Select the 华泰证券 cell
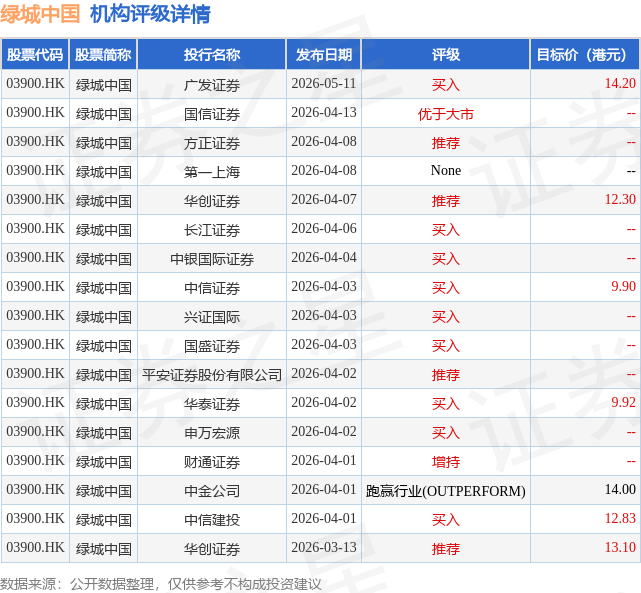The height and width of the screenshot is (593, 641). 212,404
